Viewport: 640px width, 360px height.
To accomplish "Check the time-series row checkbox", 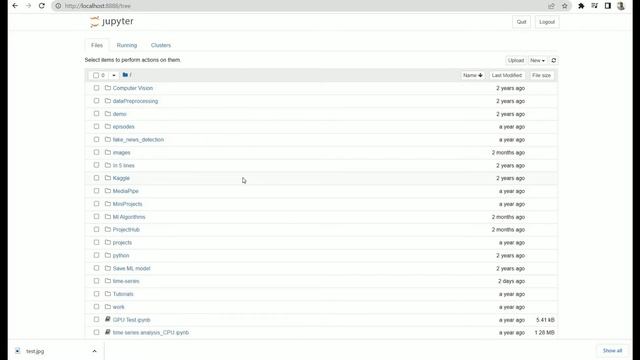I will pos(96,281).
